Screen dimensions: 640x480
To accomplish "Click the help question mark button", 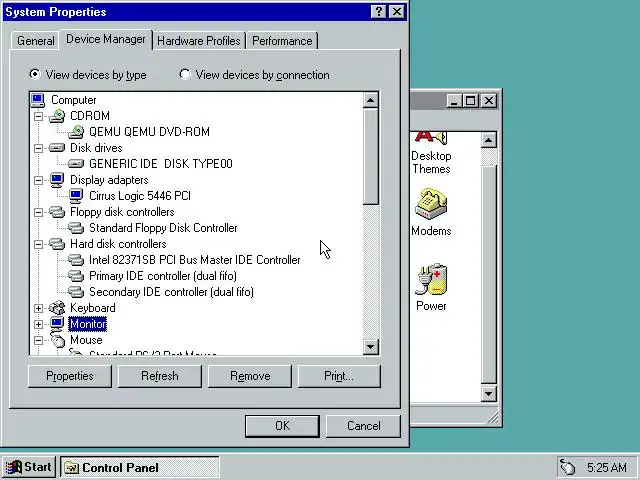I will 378,12.
